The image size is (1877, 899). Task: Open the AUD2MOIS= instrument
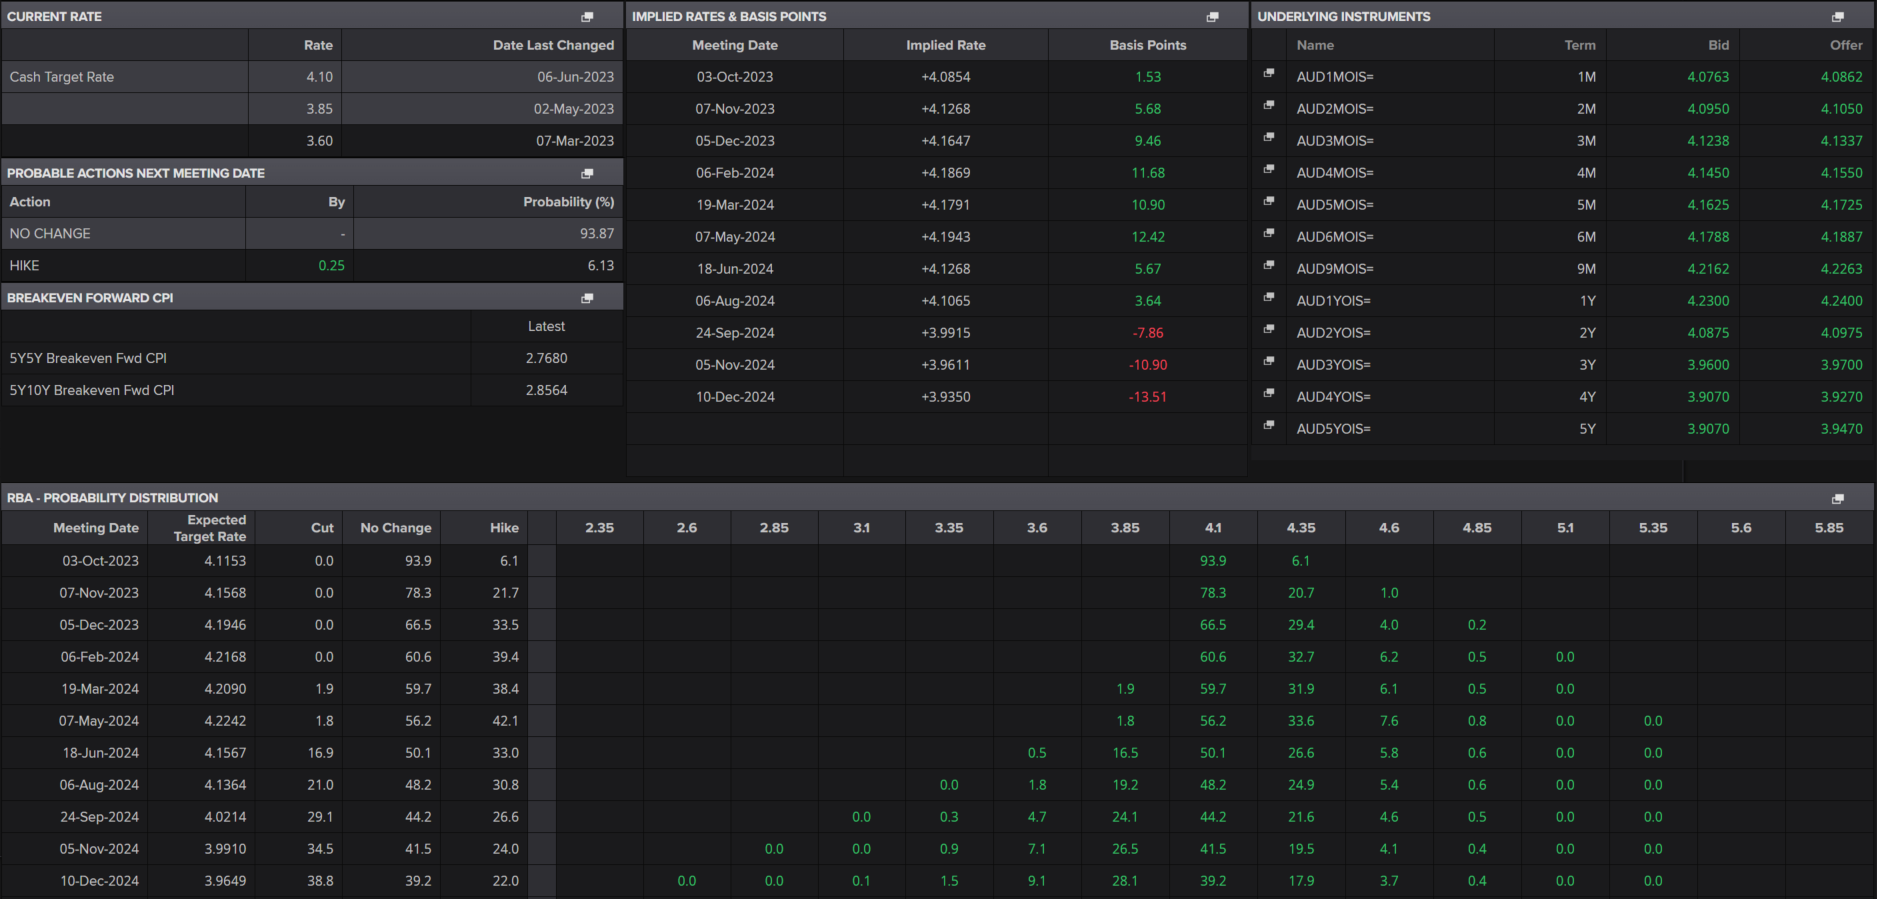coord(1334,109)
